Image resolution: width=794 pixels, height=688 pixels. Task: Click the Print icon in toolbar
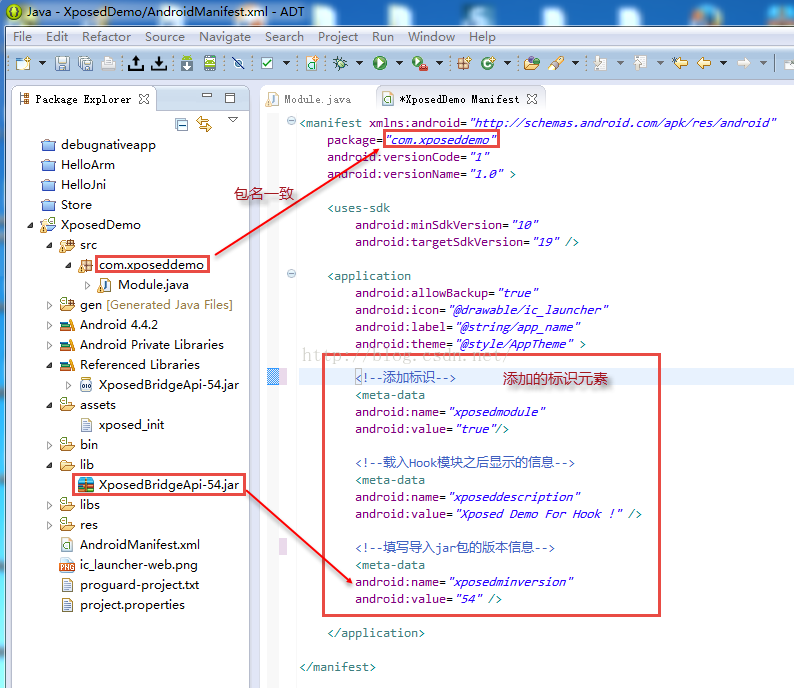pos(108,63)
